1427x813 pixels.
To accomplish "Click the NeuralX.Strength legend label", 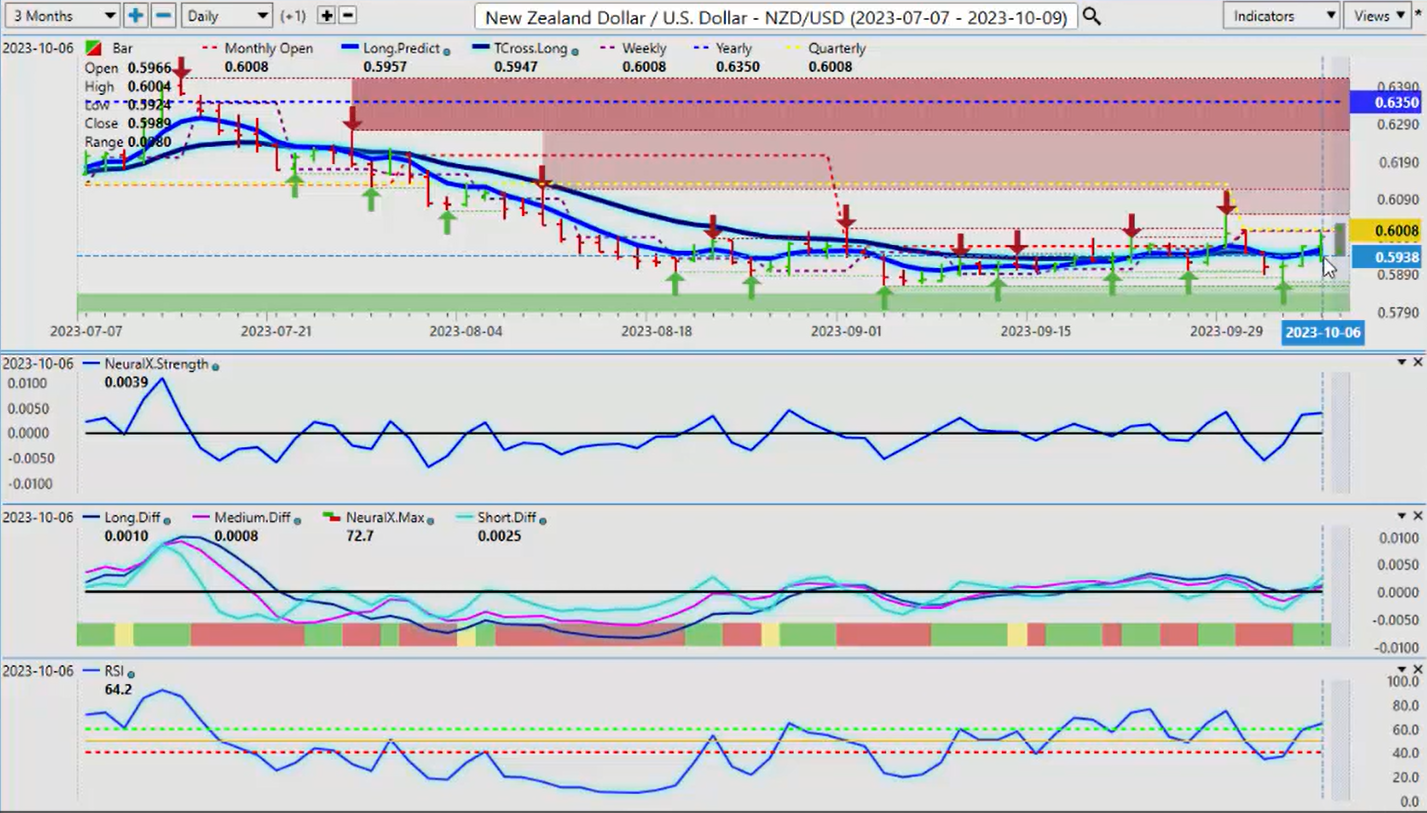I will [x=157, y=364].
